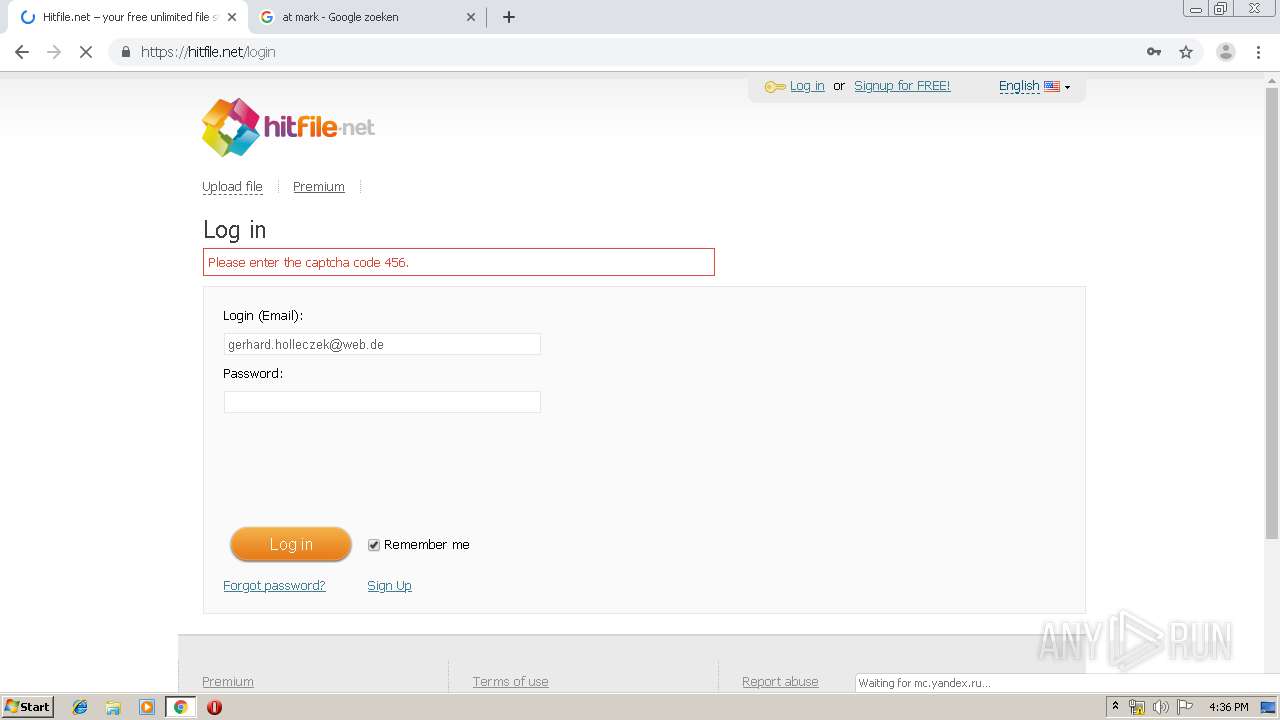
Task: Open the File Explorer taskbar icon
Action: point(113,707)
